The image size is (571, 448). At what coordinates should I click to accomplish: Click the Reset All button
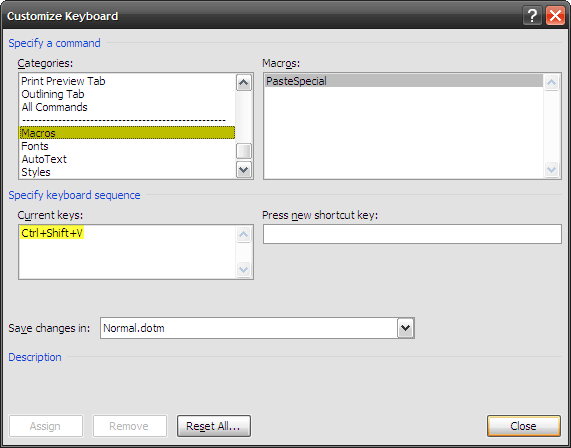pos(214,426)
